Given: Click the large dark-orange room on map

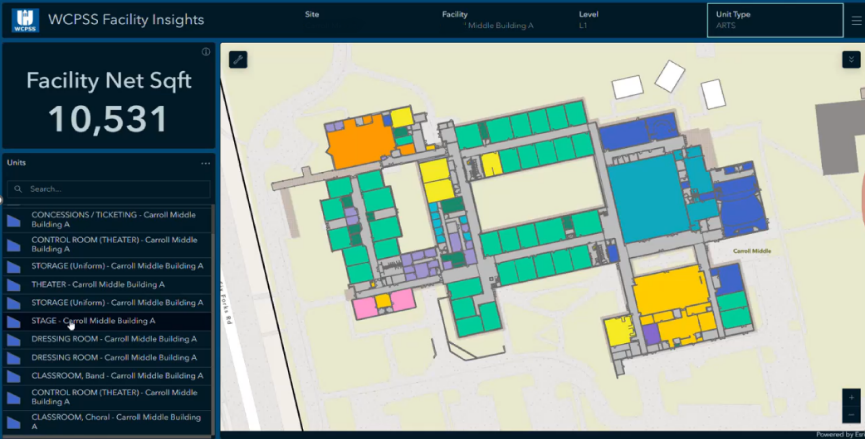Looking at the screenshot, I should click(359, 141).
